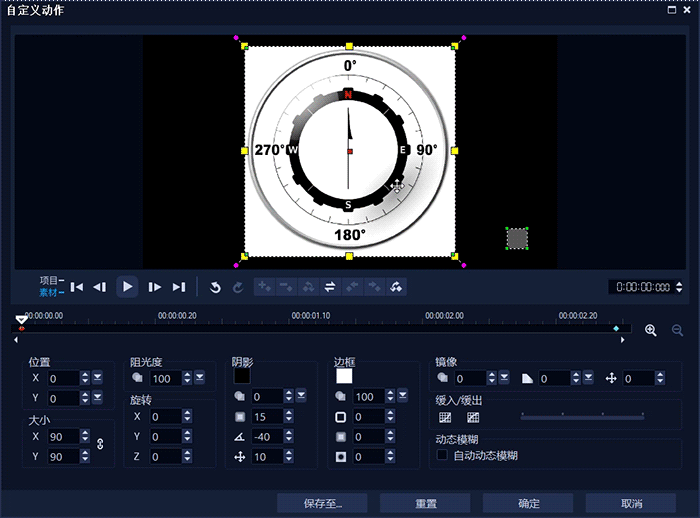
Task: Click the reverse keyframes icon
Action: tap(308, 287)
